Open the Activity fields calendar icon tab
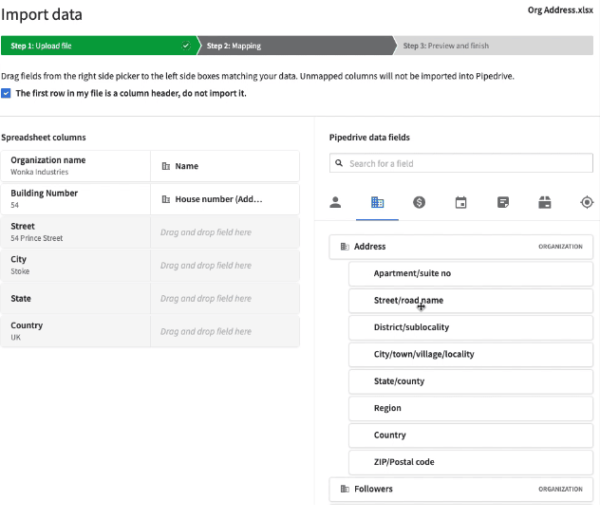Screen dimensions: 600x519 461,202
